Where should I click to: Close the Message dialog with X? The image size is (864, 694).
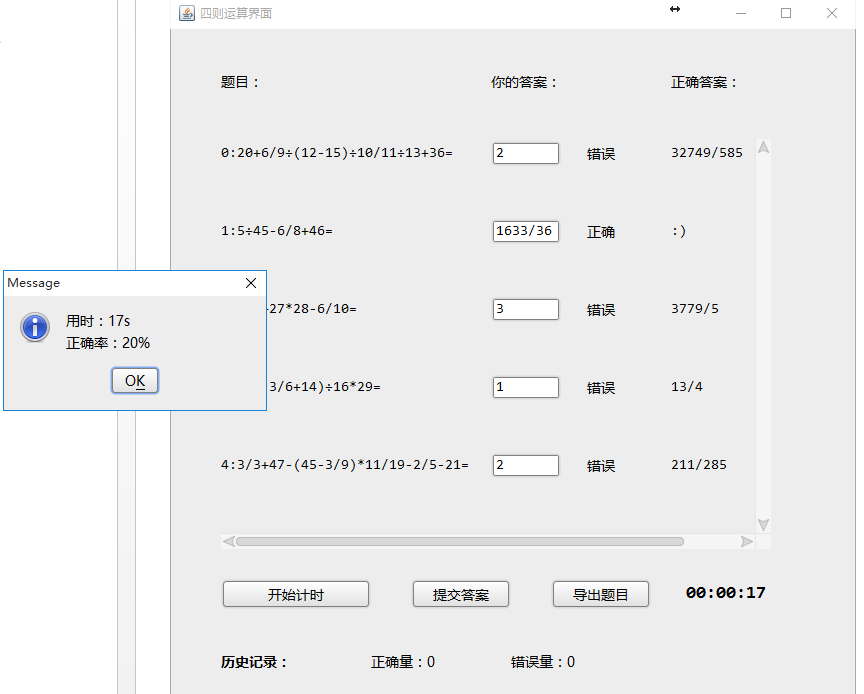[251, 283]
